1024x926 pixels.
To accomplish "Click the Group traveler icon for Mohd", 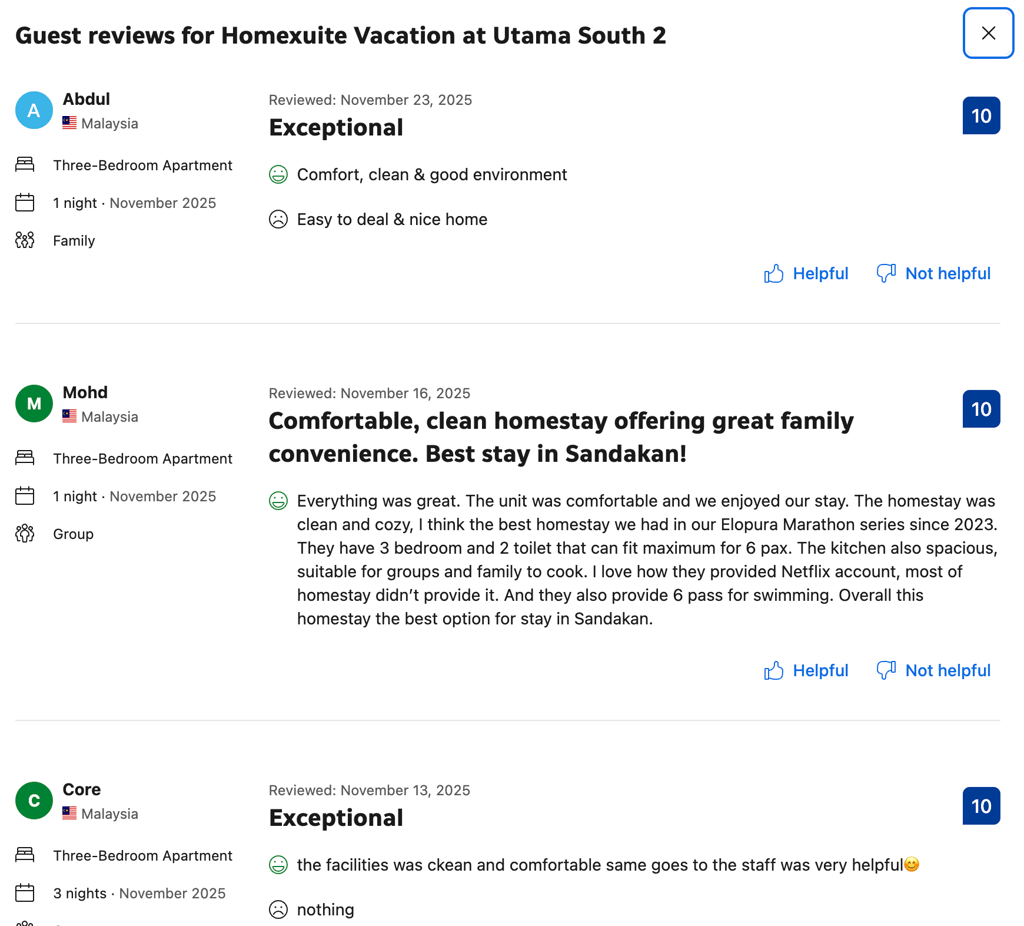I will point(25,534).
